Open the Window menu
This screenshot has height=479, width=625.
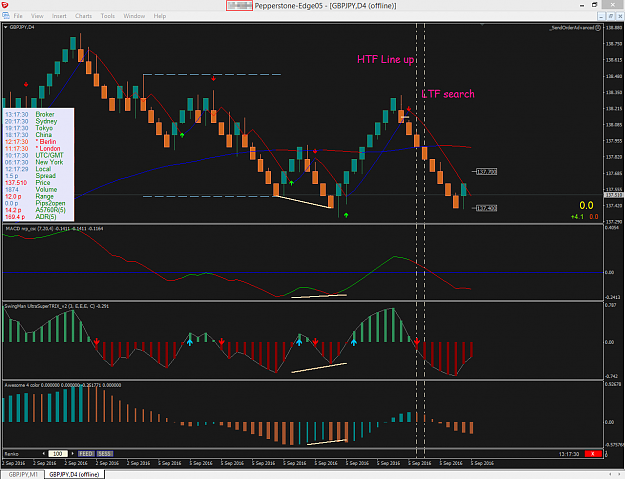(x=134, y=16)
